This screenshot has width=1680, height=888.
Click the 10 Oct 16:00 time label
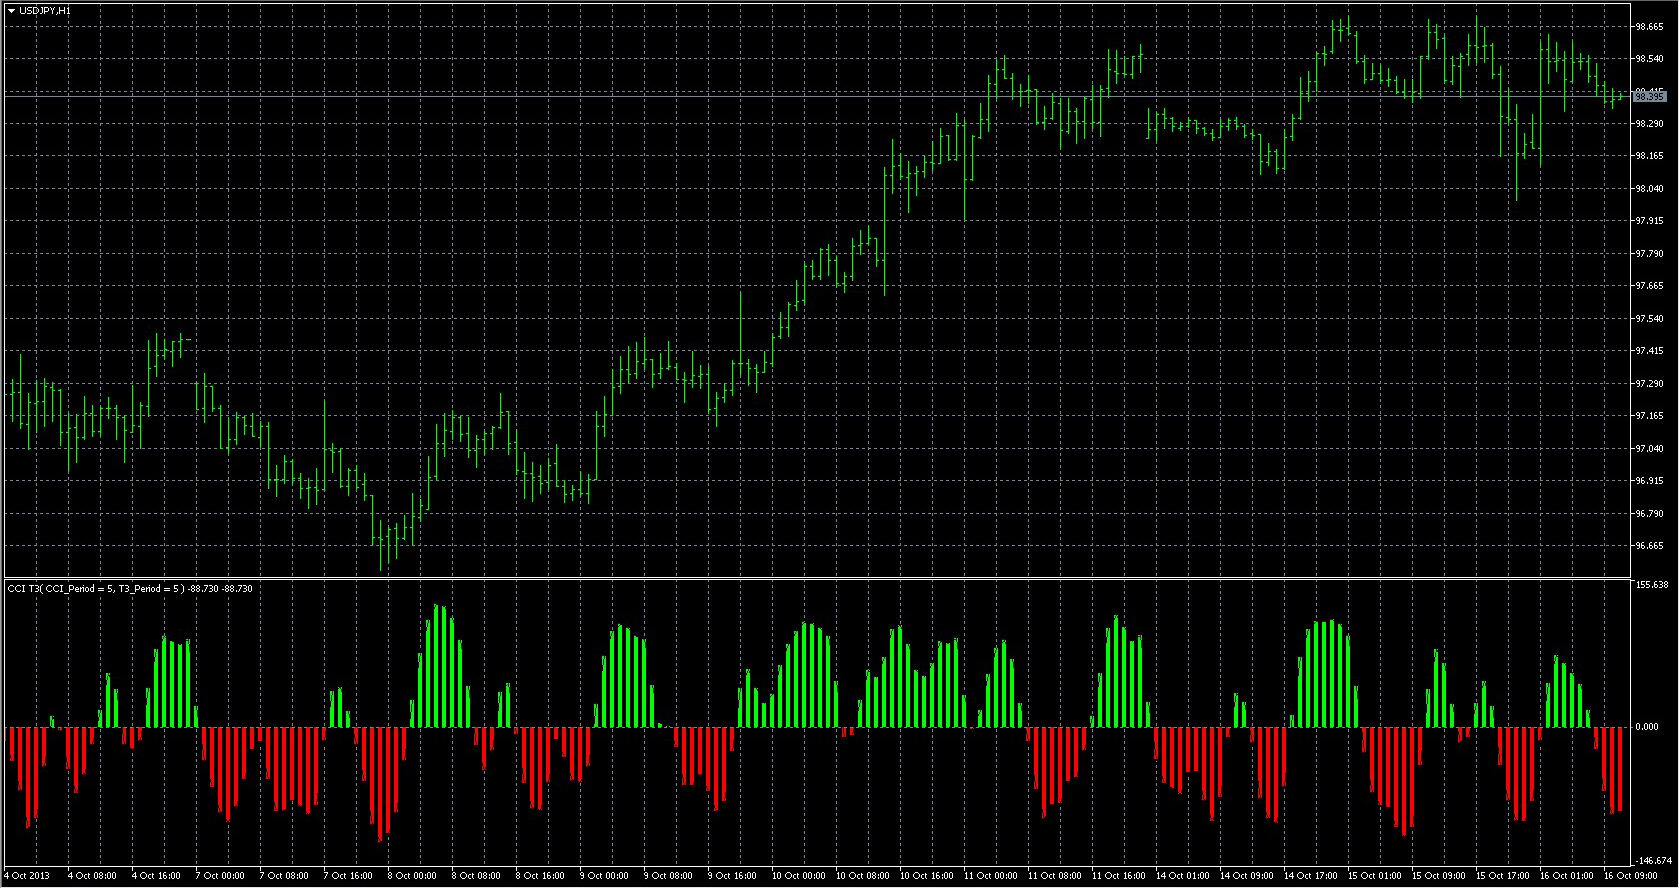pyautogui.click(x=926, y=876)
